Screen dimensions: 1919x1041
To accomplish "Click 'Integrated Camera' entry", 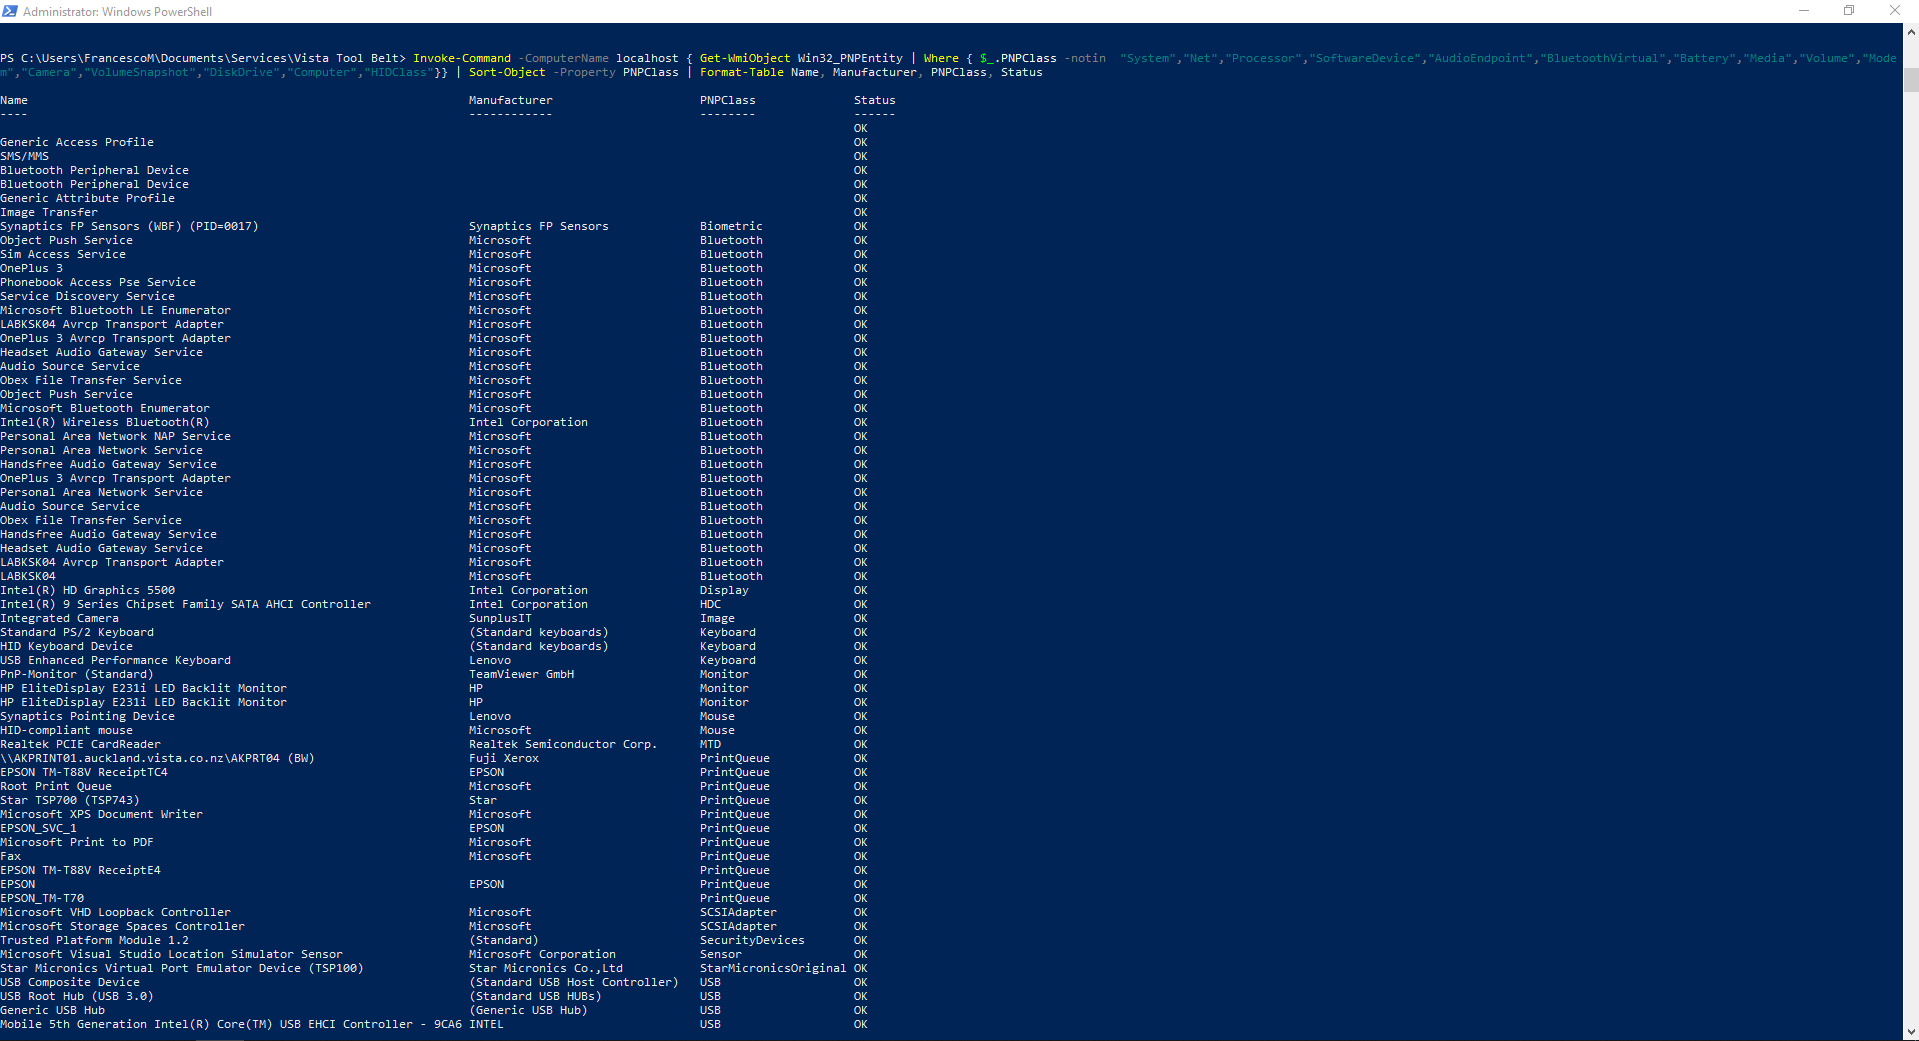I will 59,618.
